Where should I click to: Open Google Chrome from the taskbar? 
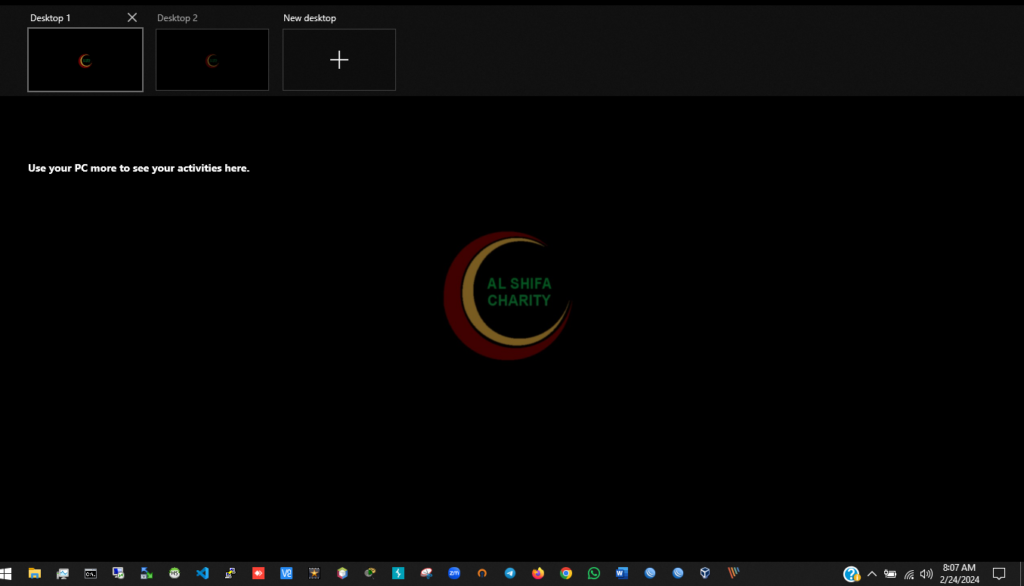pos(566,573)
